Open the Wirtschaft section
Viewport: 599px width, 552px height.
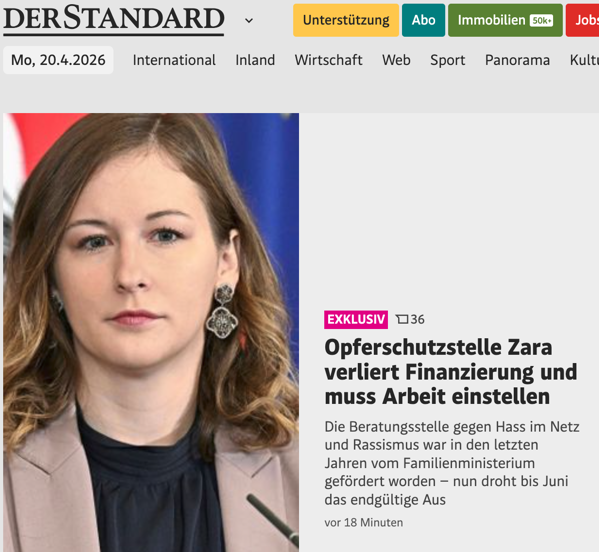tap(329, 60)
